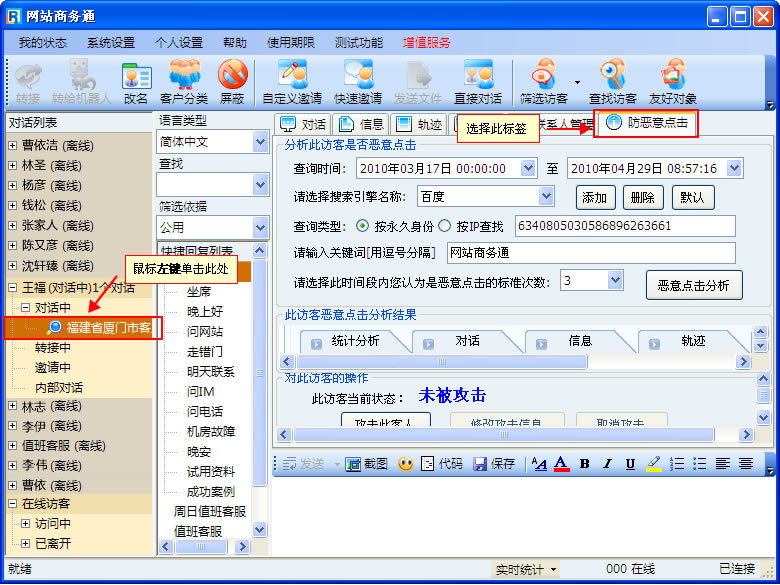Viewport: 780px width, 585px height.
Task: Open the 个人设置 menu
Action: point(179,43)
